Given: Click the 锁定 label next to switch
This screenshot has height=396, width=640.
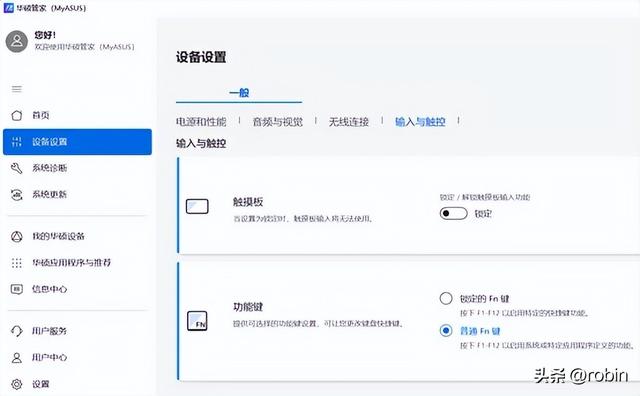Looking at the screenshot, I should (483, 214).
